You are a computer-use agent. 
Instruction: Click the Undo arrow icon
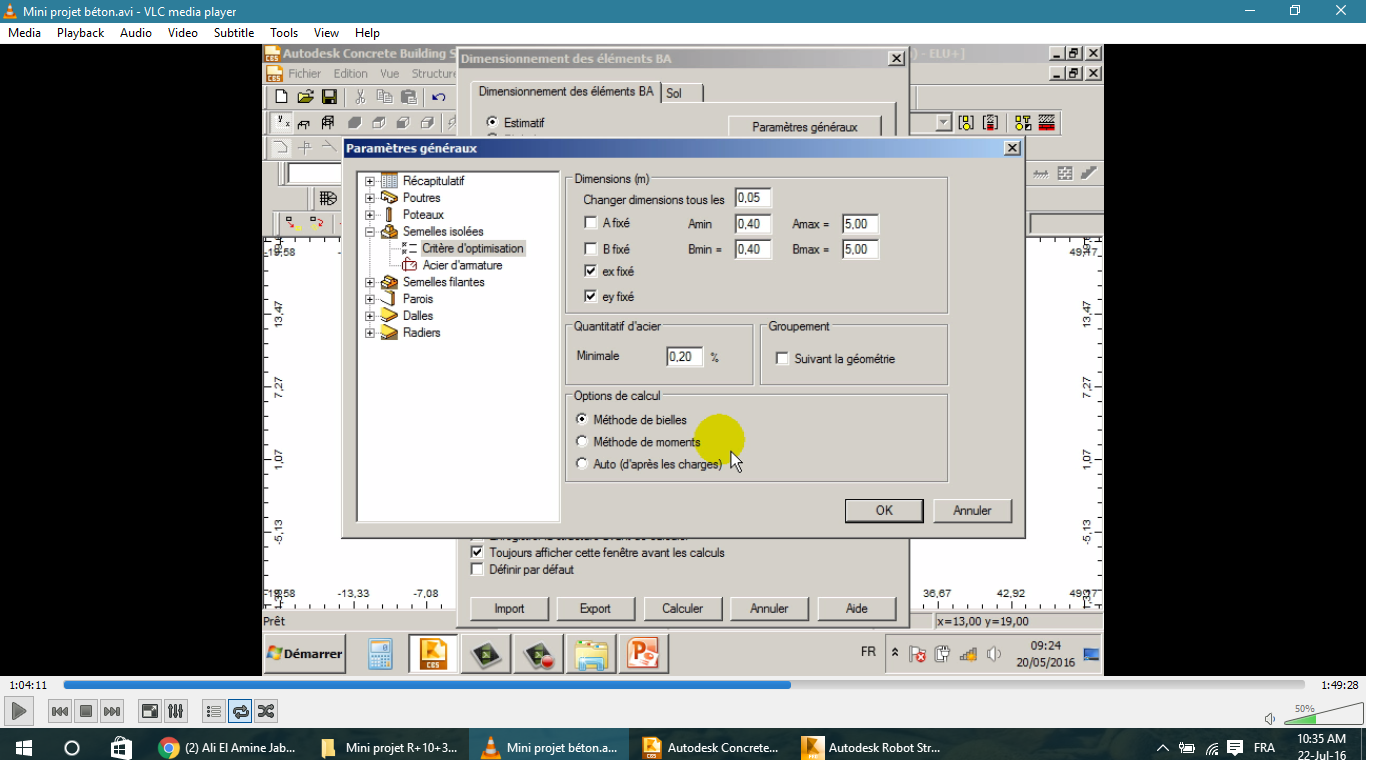coord(438,97)
